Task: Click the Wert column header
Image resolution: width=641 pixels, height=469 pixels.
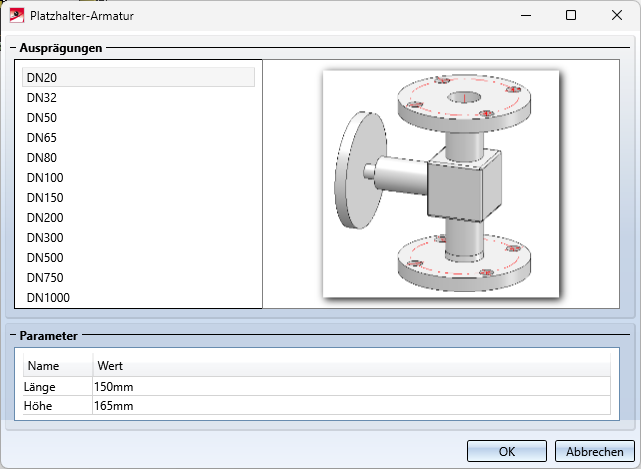Action: point(352,366)
